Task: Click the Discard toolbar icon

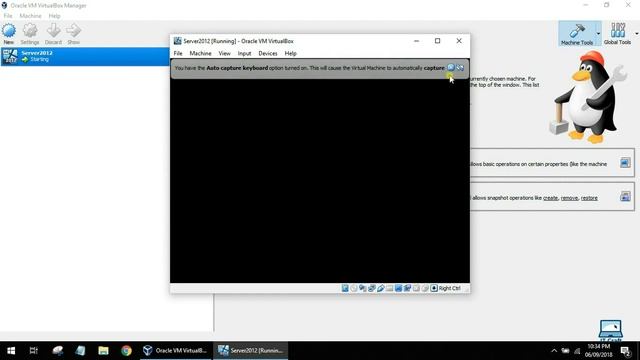Action: click(53, 34)
